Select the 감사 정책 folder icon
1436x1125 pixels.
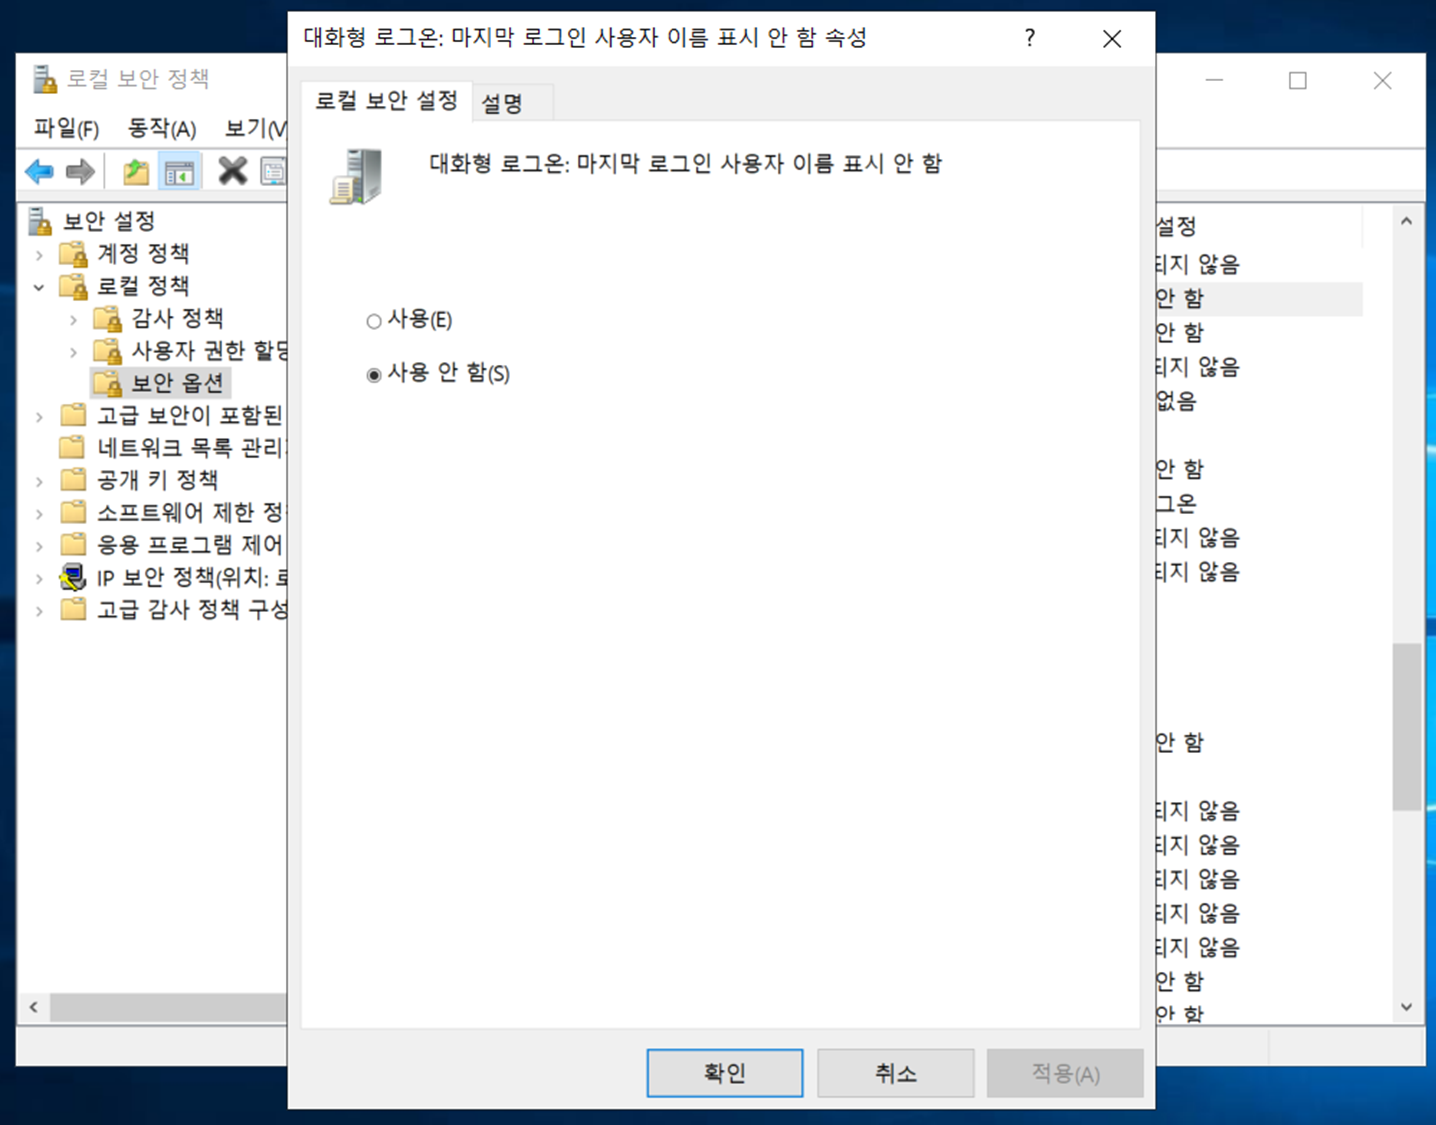click(108, 319)
